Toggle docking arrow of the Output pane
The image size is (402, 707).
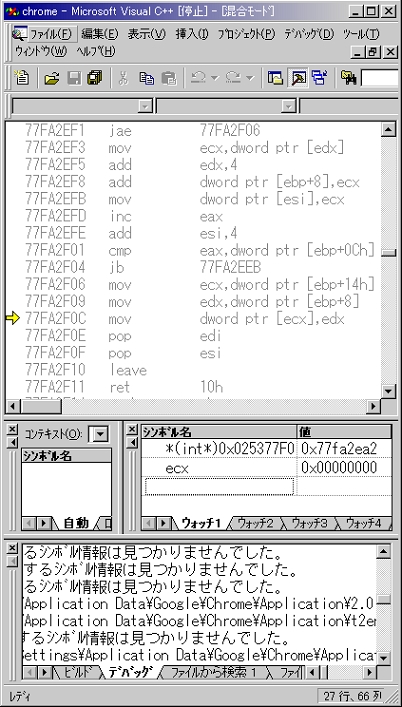pos(13,561)
